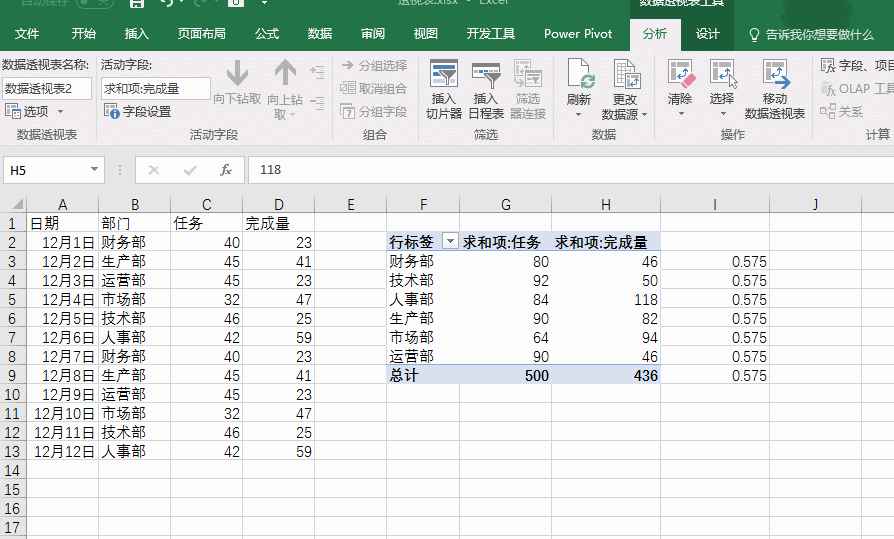Click the Move PivotTable (移动数据透视表) icon
This screenshot has width=894, height=539.
pos(774,77)
